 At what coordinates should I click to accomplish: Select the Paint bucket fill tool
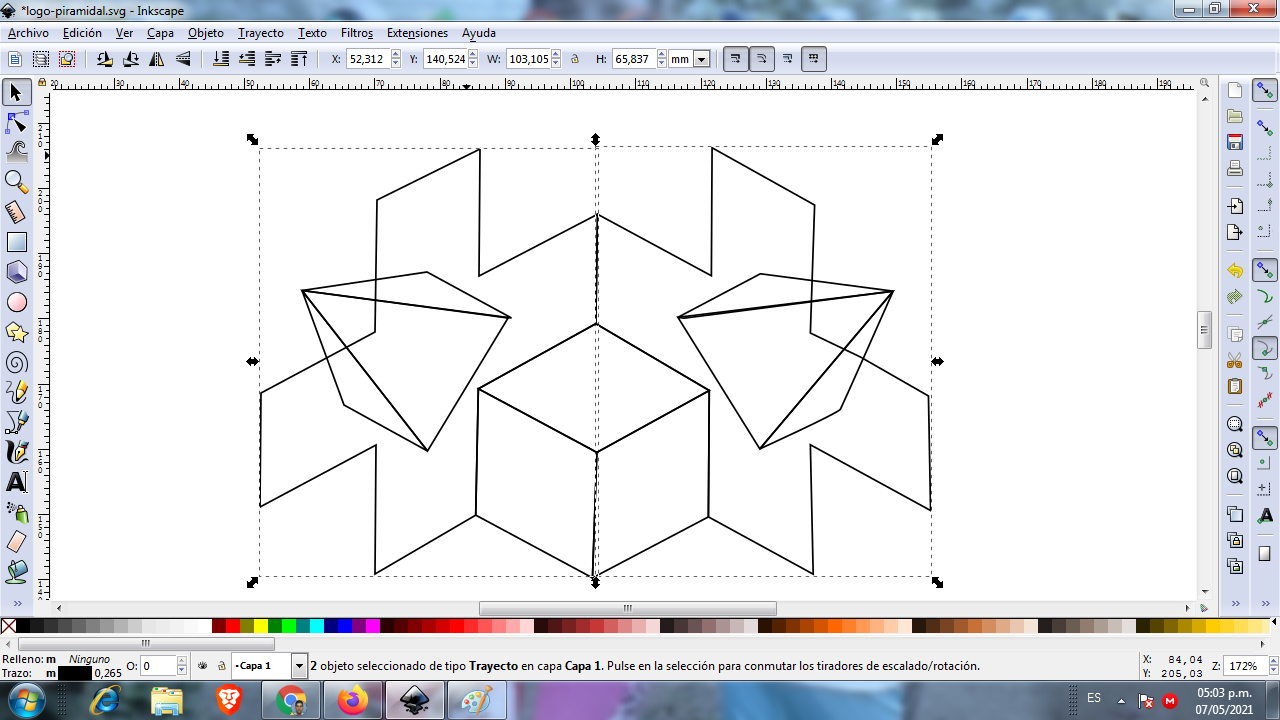click(16, 572)
